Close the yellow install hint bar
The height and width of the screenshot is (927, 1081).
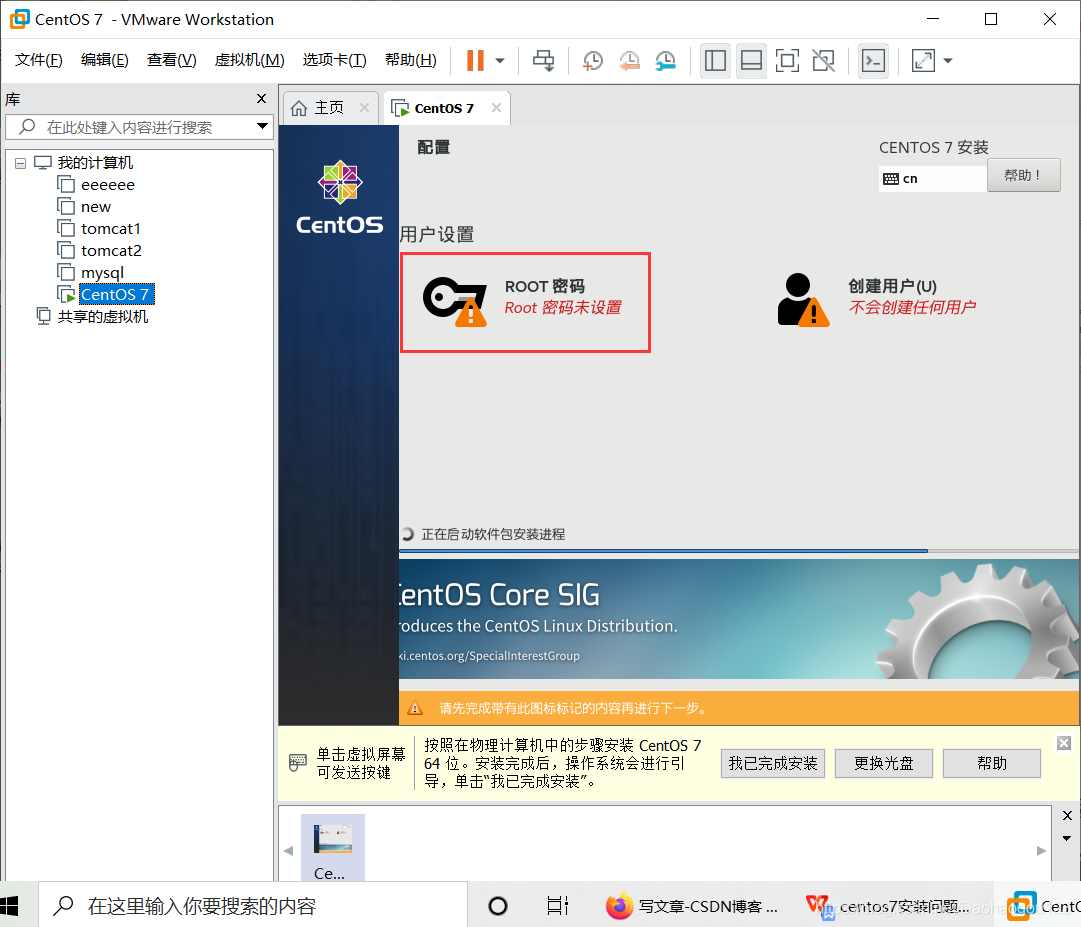[1064, 743]
